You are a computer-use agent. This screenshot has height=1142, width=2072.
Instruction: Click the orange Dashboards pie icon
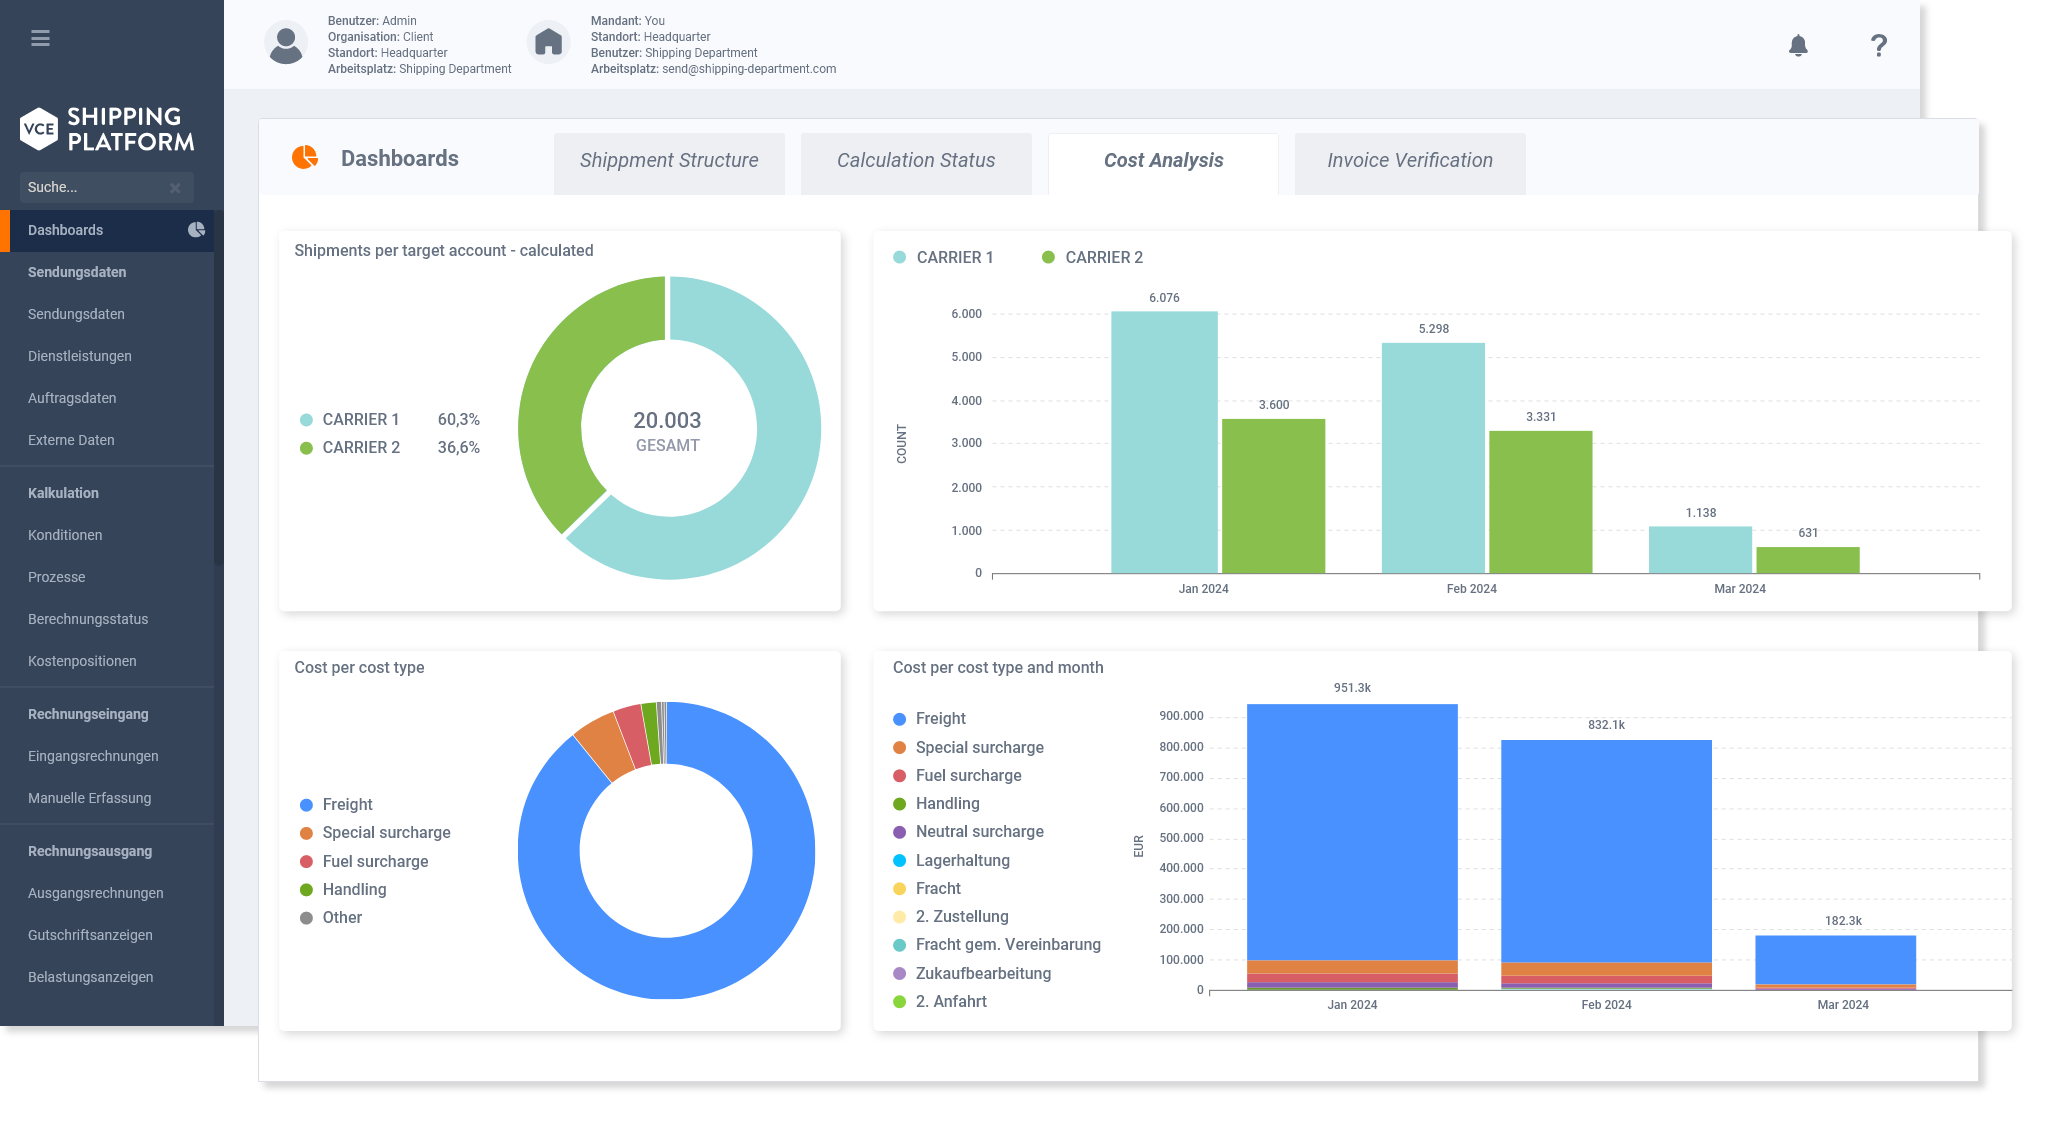coord(305,158)
